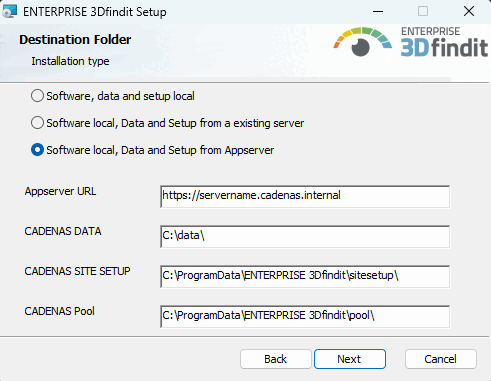This screenshot has height=381, width=491.
Task: Click the "Installation type" subtitle
Action: pos(70,61)
